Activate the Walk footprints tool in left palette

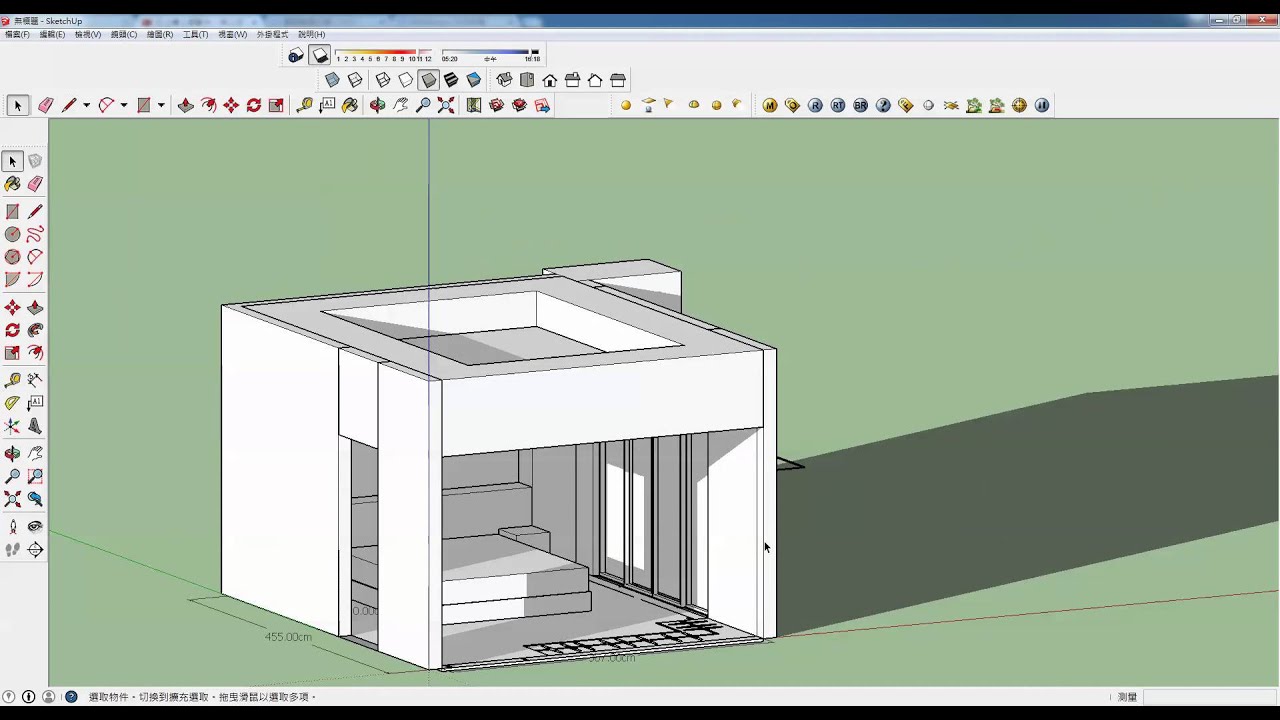click(x=12, y=550)
